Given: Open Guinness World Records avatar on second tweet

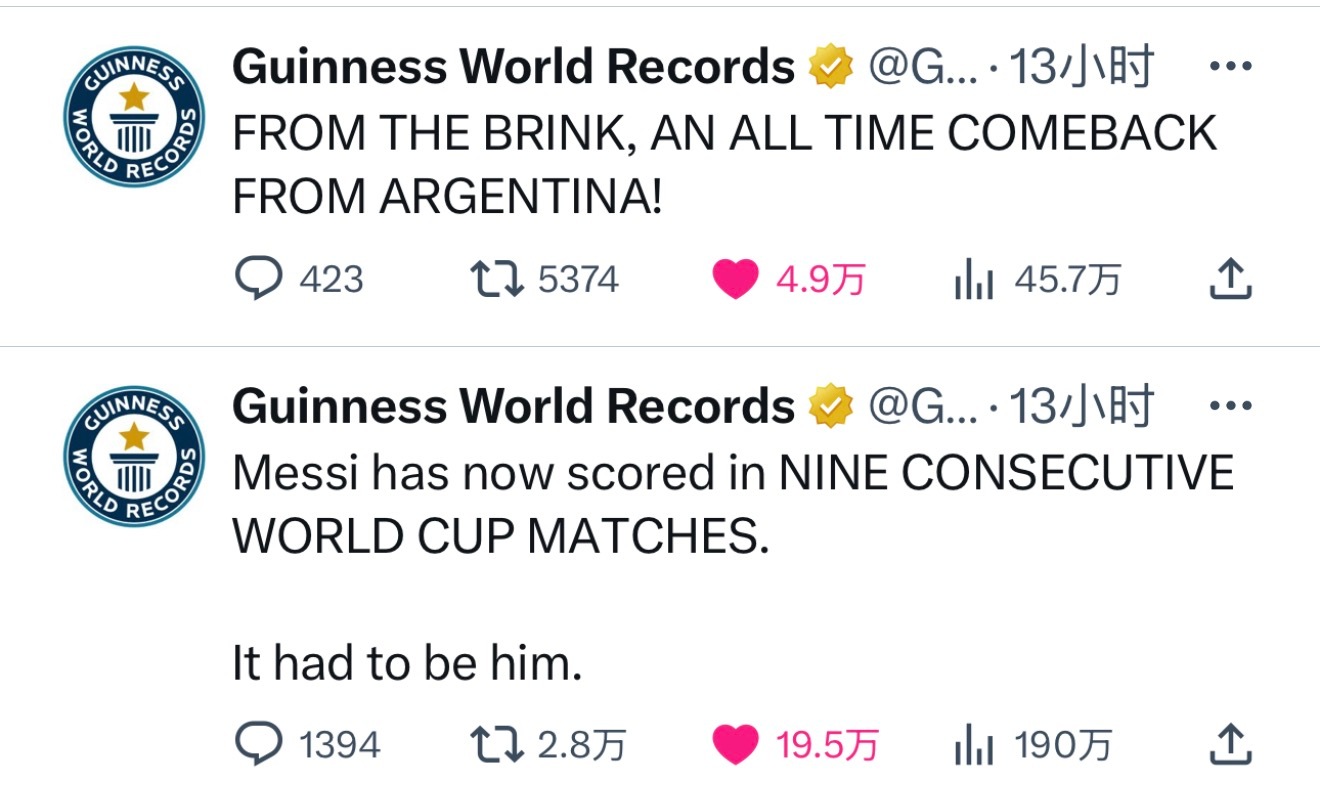Looking at the screenshot, I should (134, 455).
